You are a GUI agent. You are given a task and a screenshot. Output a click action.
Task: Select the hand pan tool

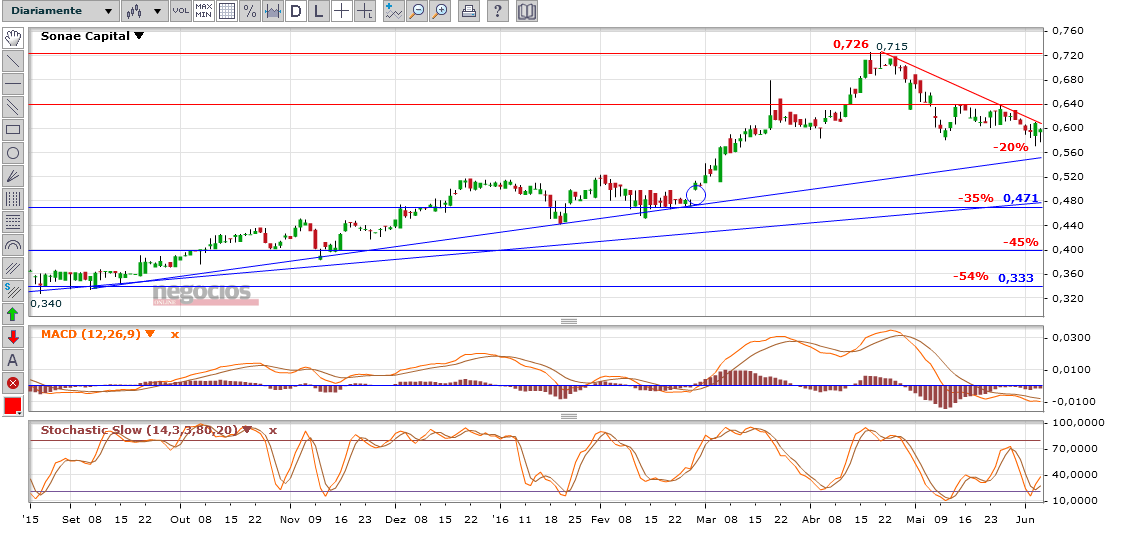[x=13, y=38]
